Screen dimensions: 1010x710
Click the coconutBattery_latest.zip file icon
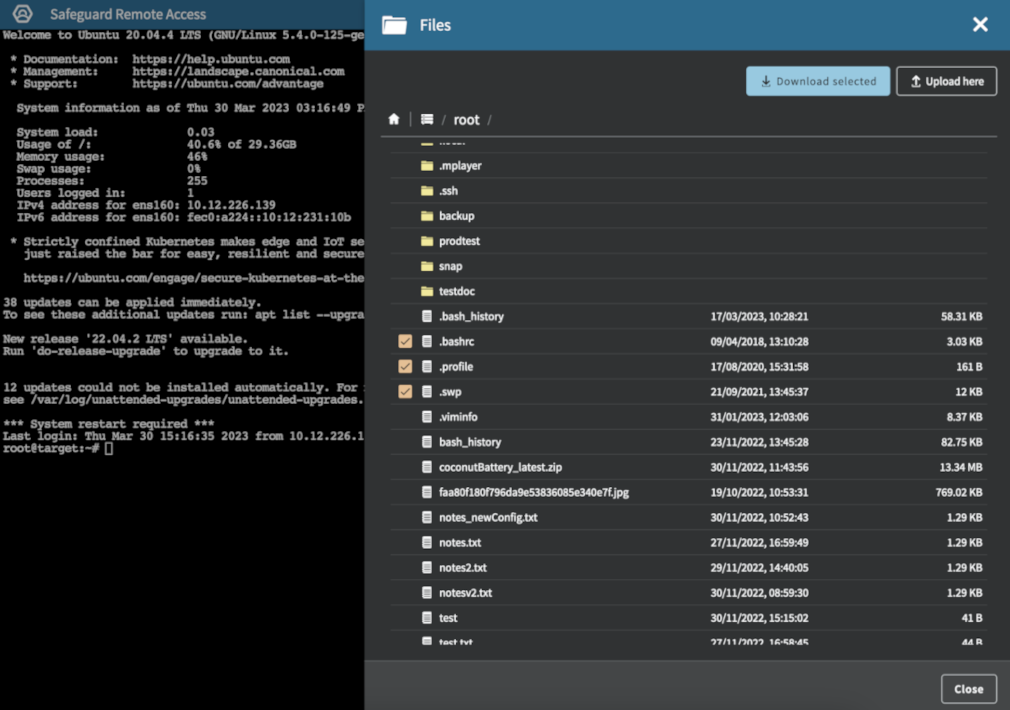[x=426, y=467]
